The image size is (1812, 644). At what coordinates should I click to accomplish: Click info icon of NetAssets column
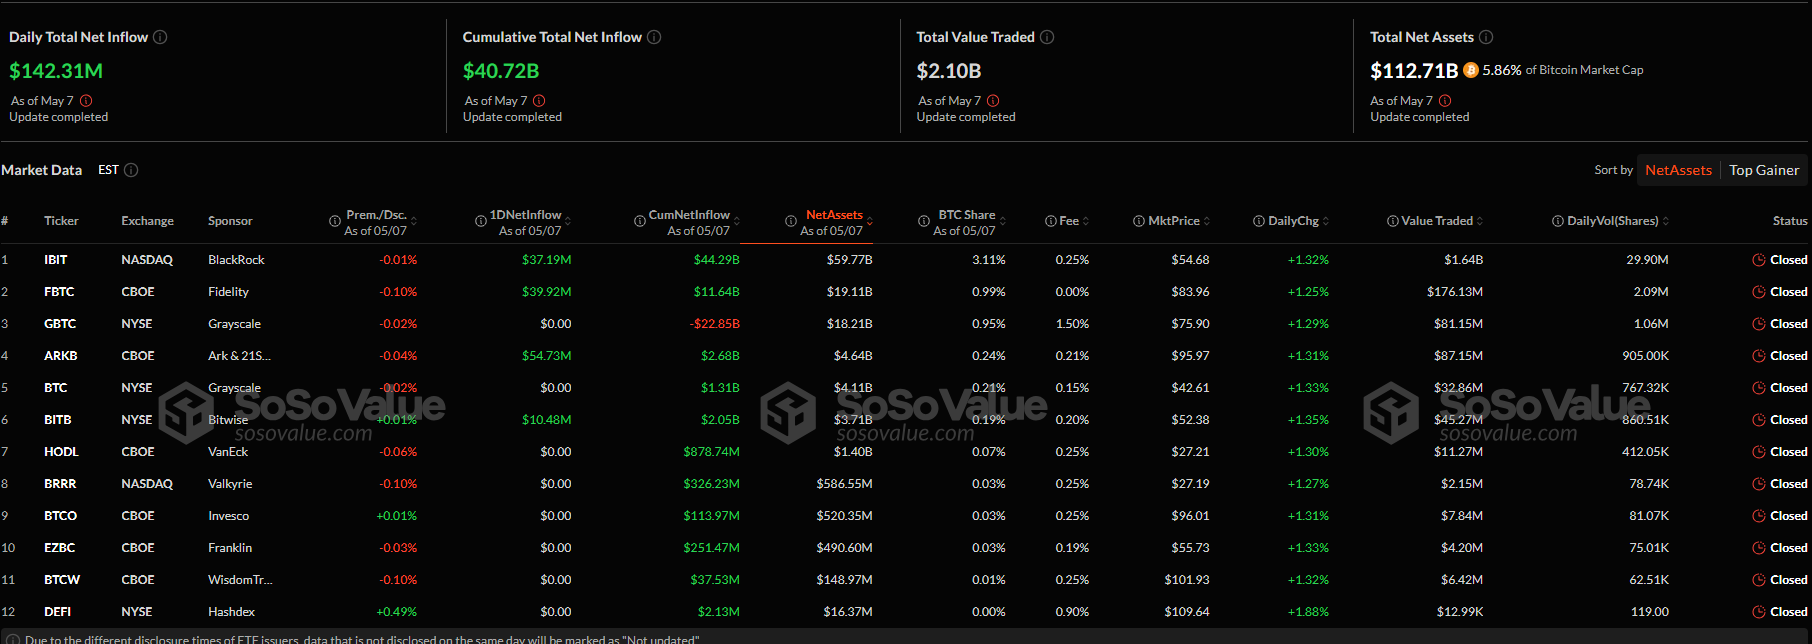click(791, 221)
